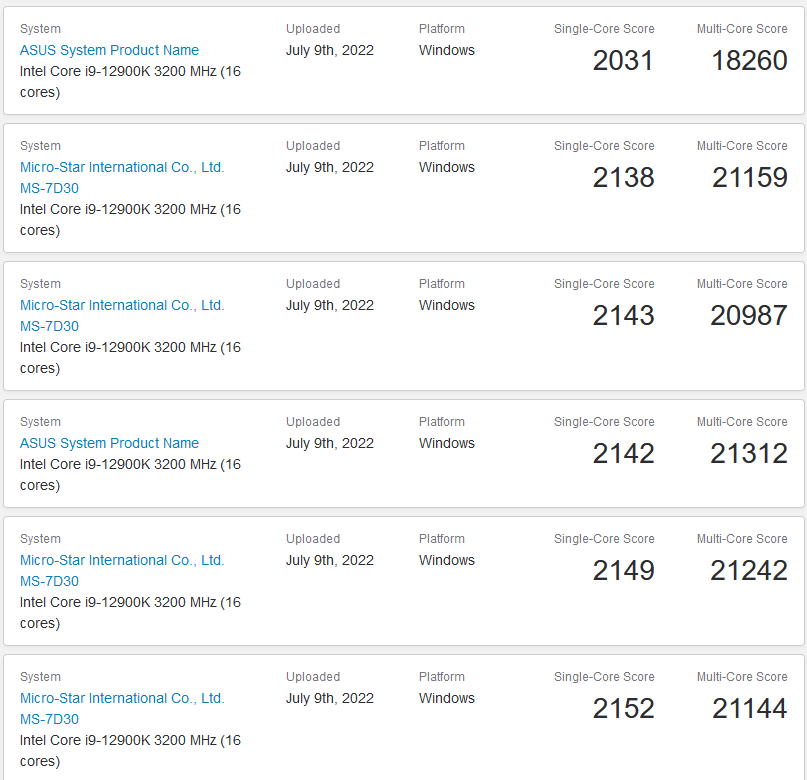Screen dimensions: 807x780
Task: Click the single-core score 2149
Action: click(623, 571)
